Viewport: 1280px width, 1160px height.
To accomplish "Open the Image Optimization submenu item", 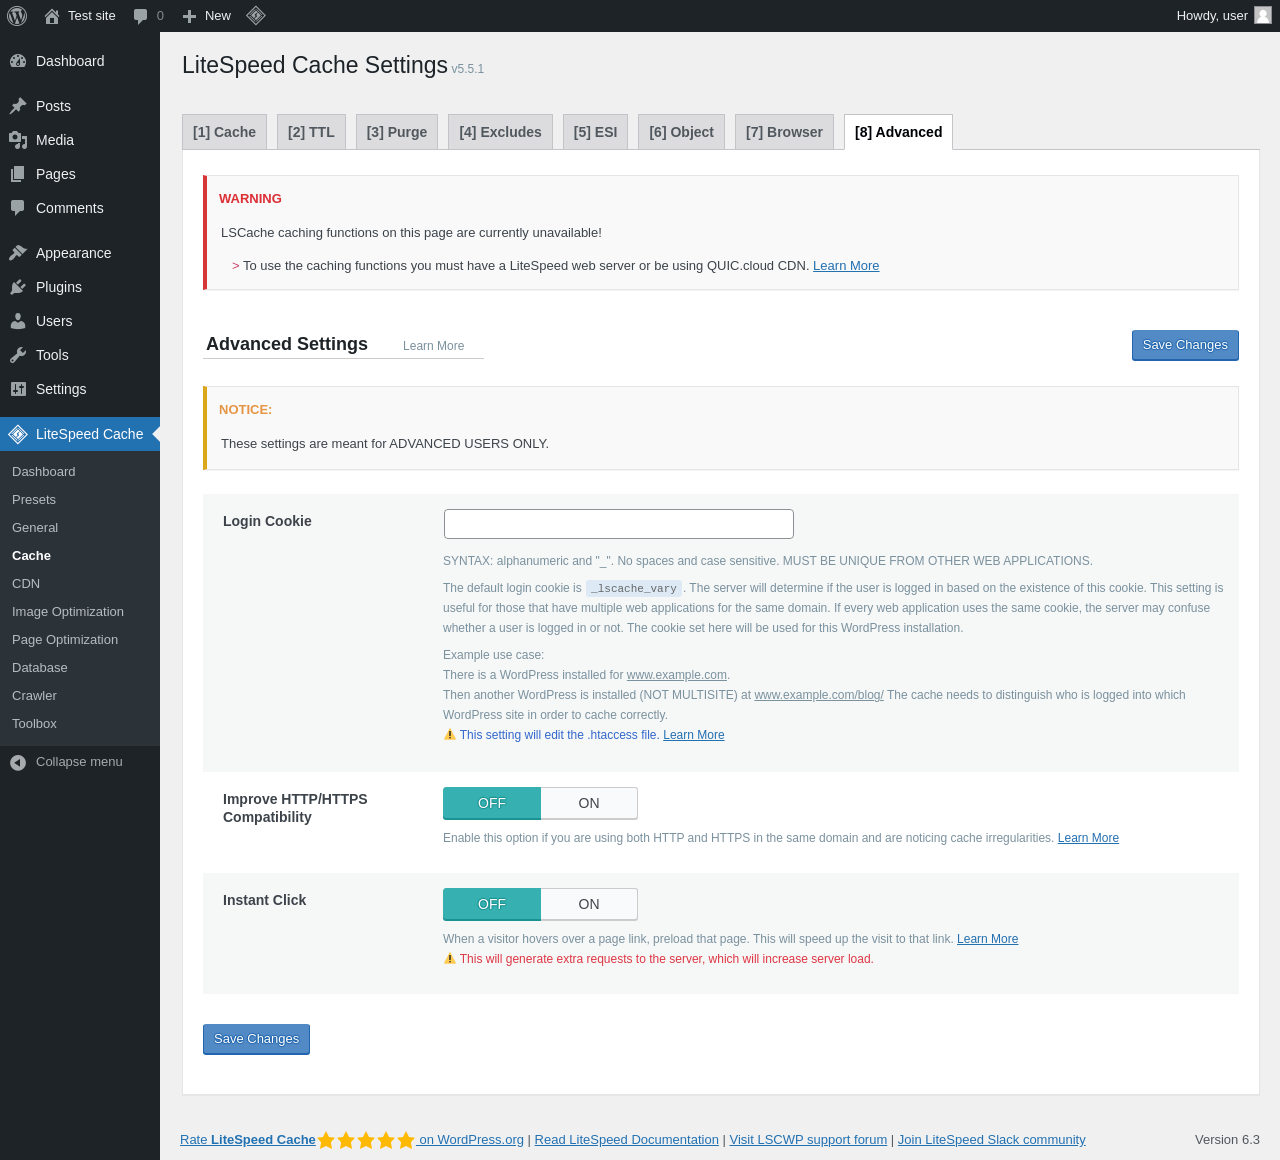I will (x=80, y=612).
